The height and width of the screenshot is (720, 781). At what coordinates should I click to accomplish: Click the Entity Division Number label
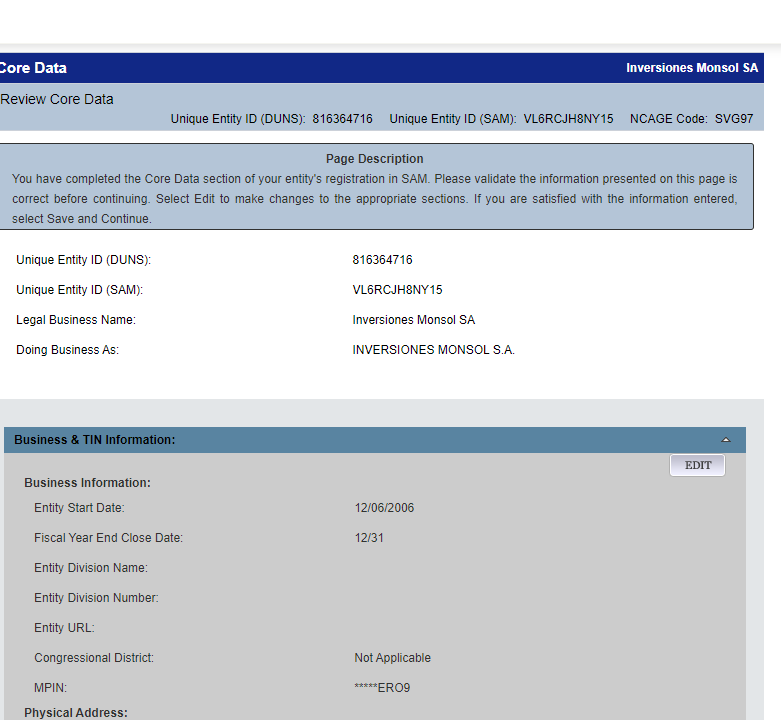pos(96,598)
